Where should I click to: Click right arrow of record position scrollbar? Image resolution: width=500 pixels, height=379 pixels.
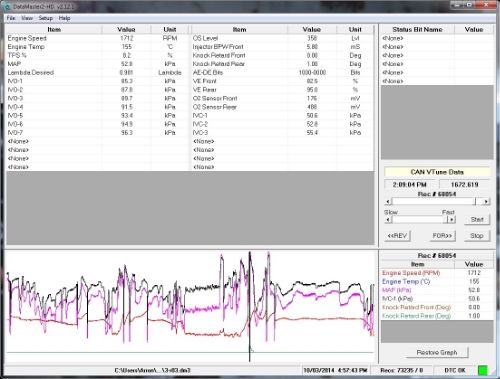point(486,201)
